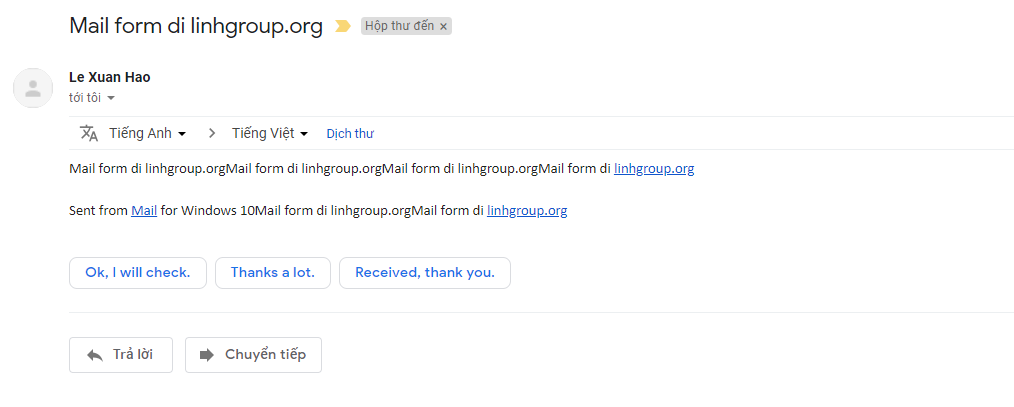Click the translate icon

(89, 133)
